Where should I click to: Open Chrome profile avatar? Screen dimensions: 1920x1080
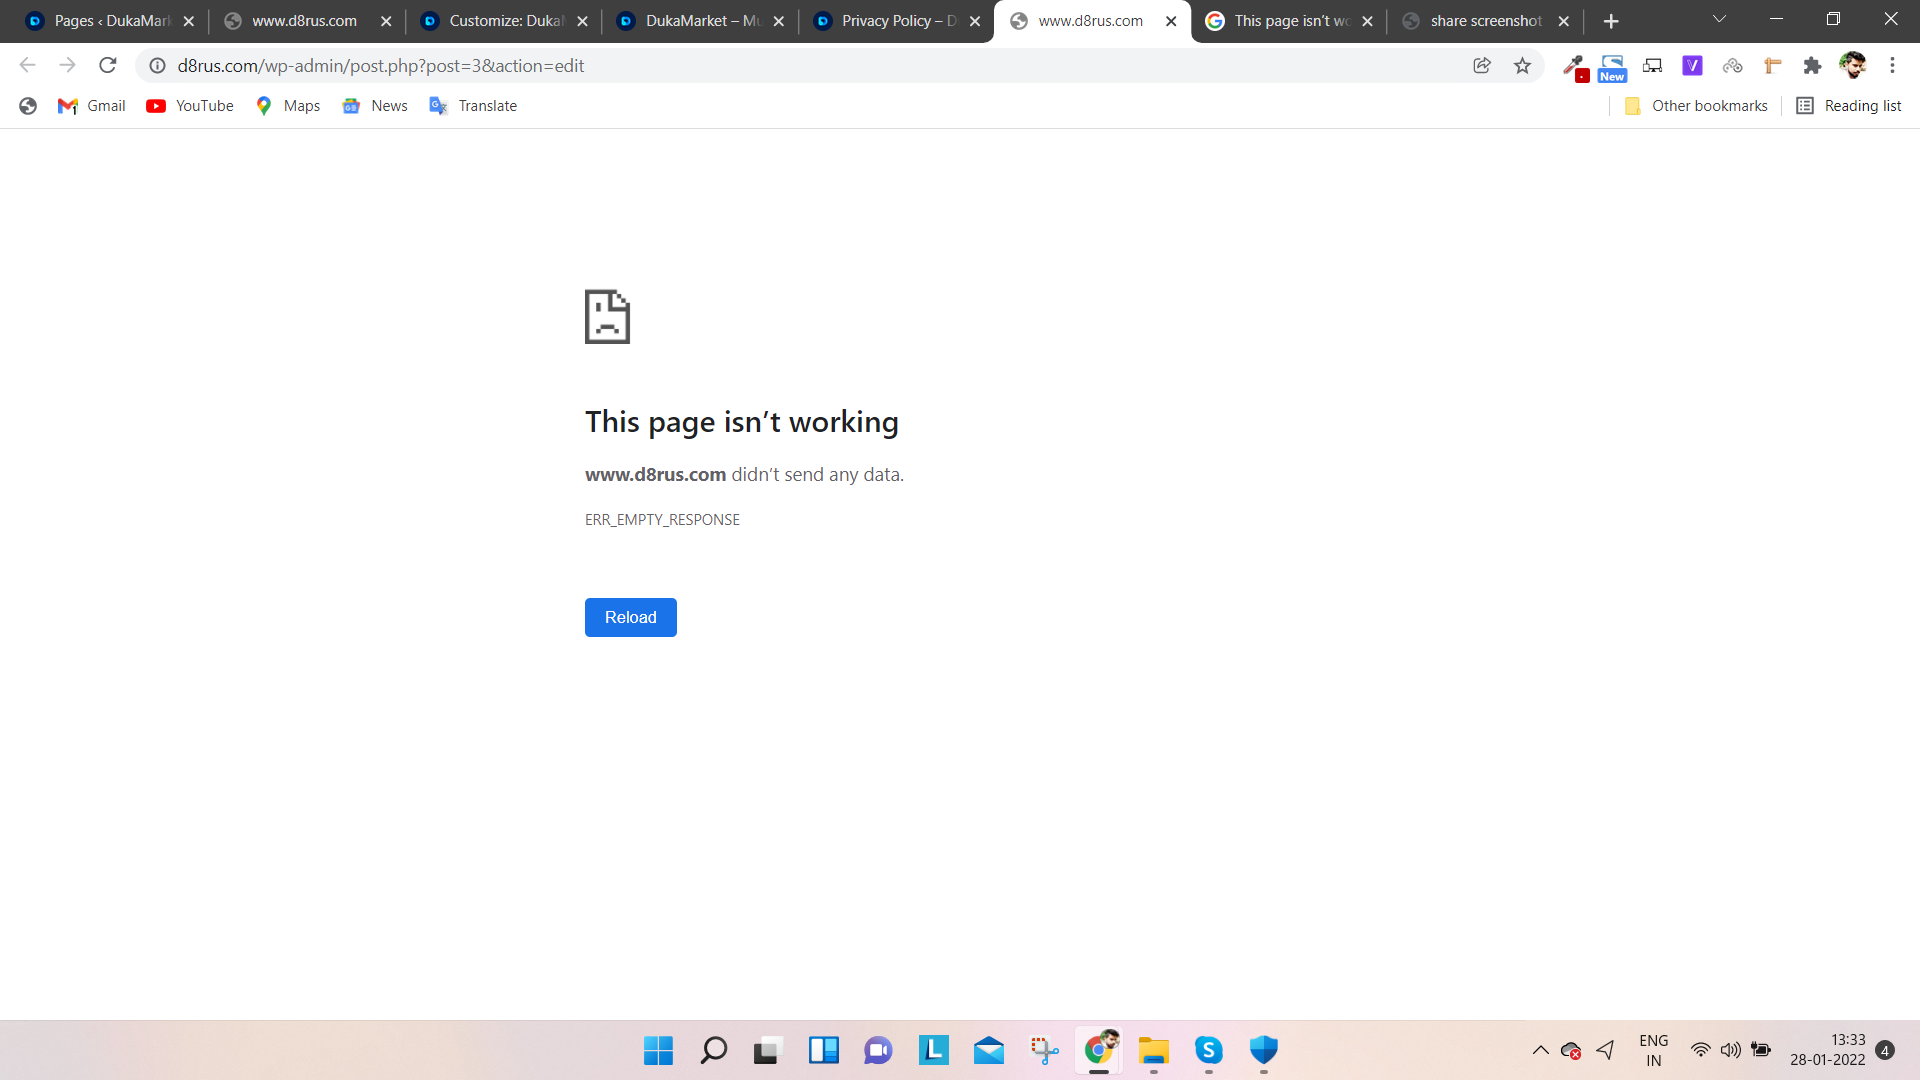(x=1852, y=65)
